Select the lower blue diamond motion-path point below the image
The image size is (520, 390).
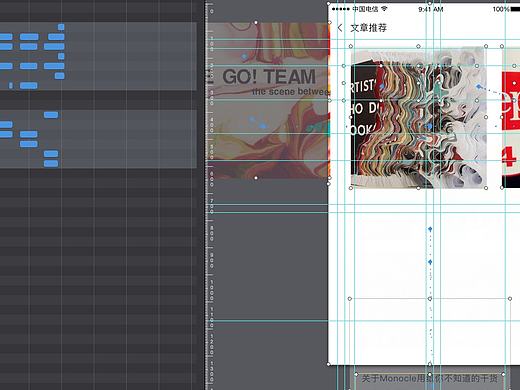coord(430,262)
